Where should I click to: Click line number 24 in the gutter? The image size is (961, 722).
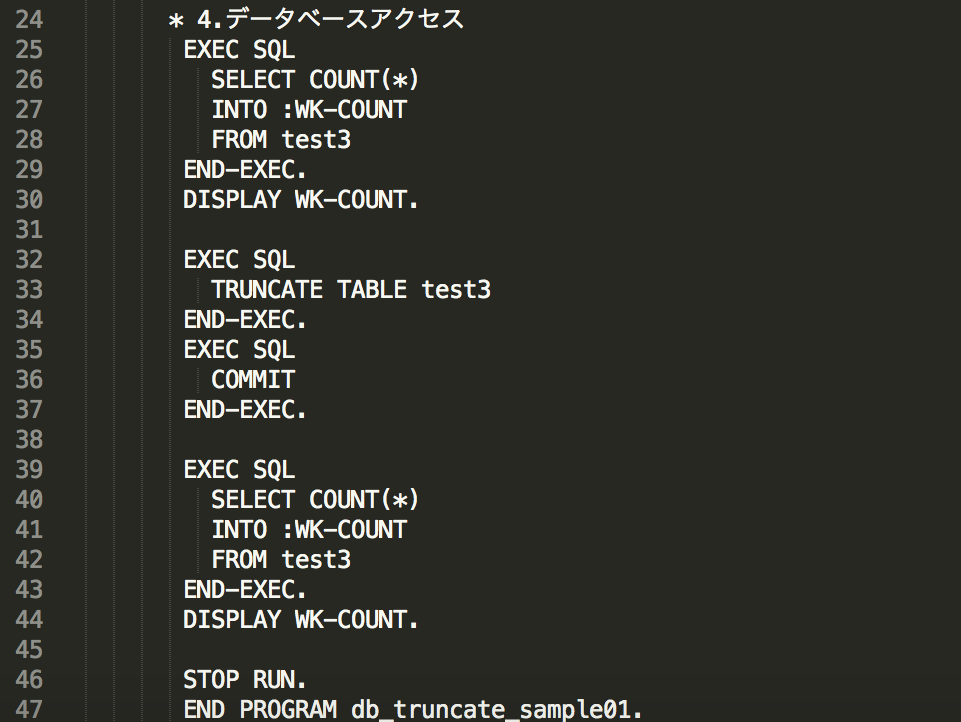pos(29,20)
